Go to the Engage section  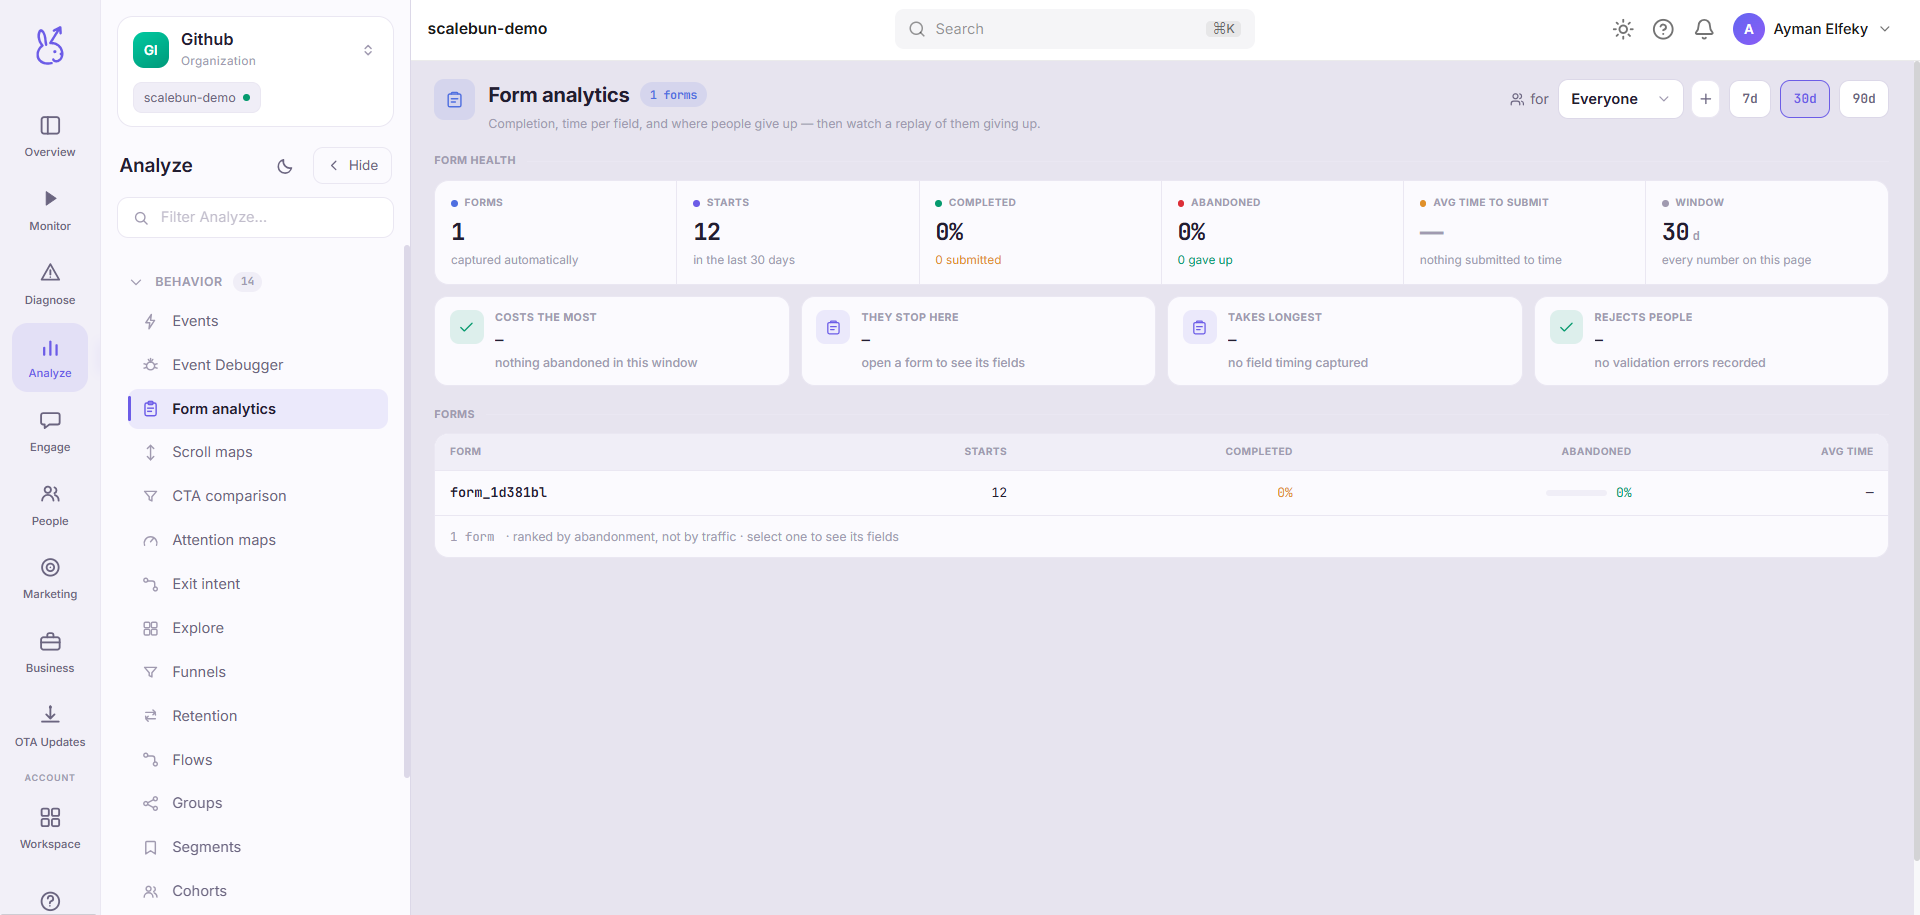coord(50,431)
